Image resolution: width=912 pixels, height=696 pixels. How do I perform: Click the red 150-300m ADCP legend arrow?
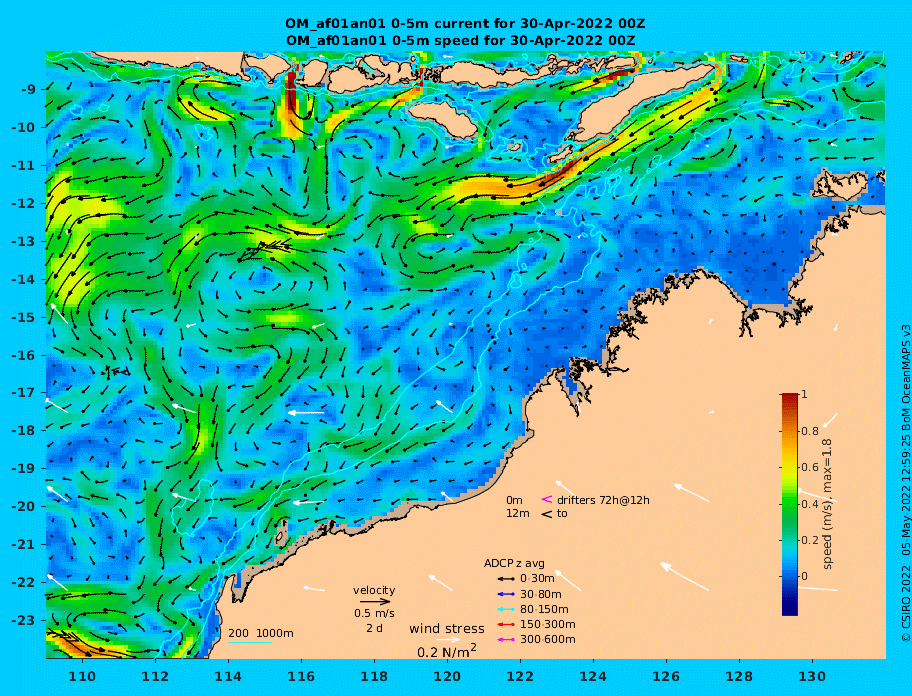[x=505, y=624]
